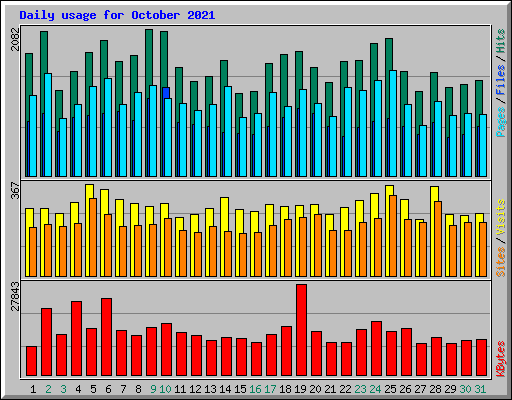Click the cyan pages bar for day 6
Viewport: 512px width, 400px height.
click(x=108, y=127)
